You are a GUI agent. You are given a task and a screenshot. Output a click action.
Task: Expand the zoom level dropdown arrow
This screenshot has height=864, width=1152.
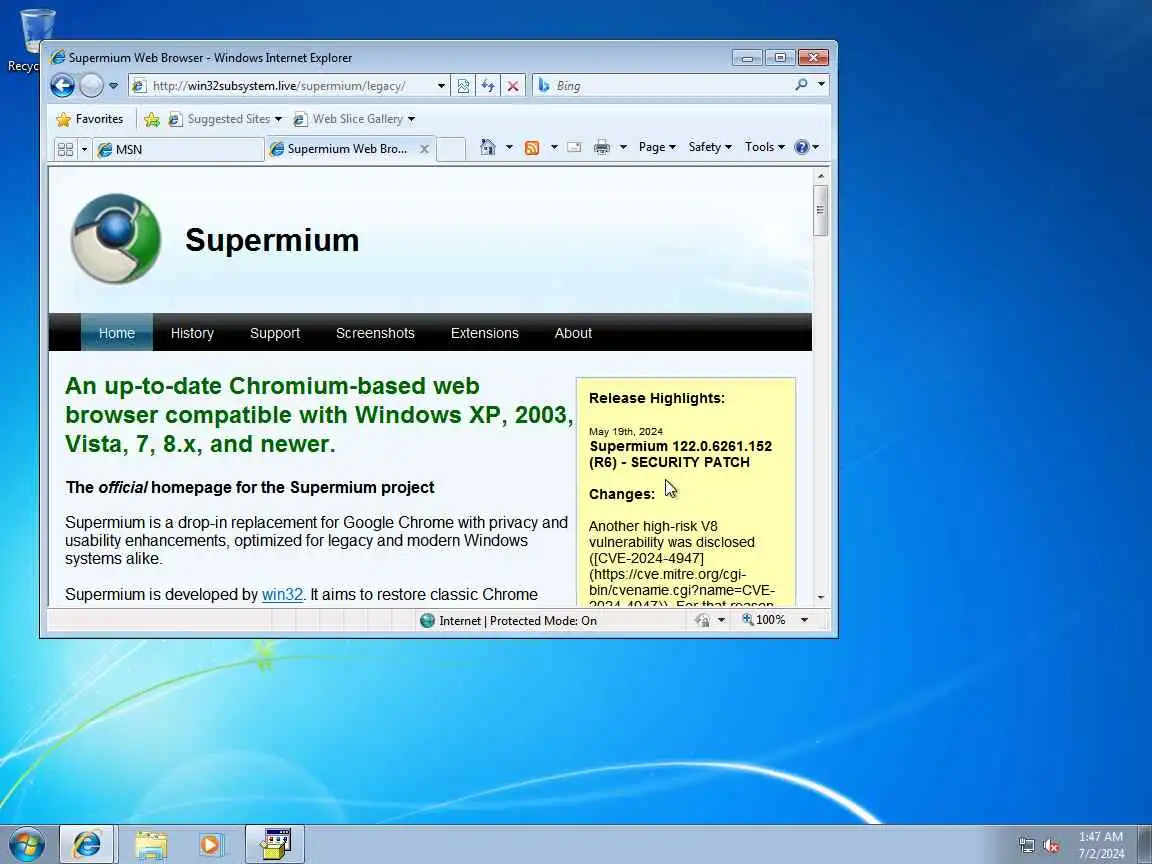804,620
